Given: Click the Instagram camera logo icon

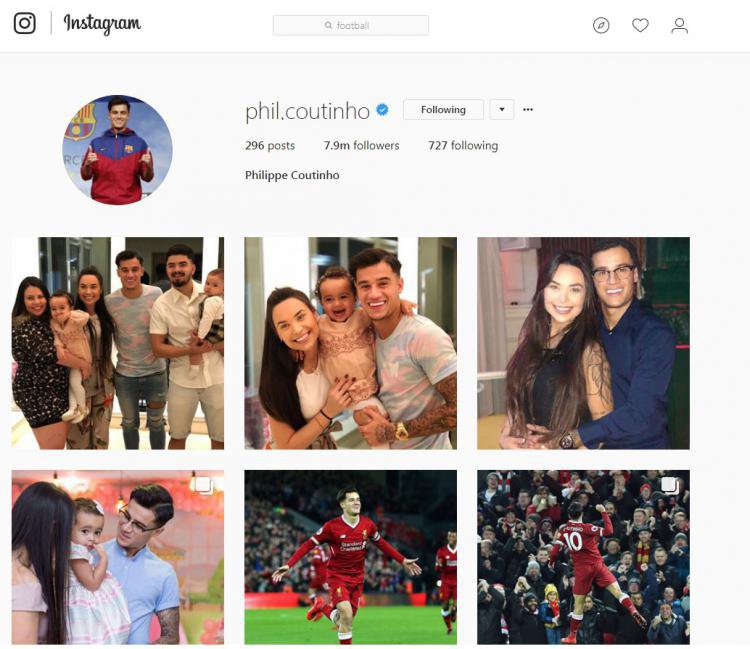Looking at the screenshot, I should [24, 23].
